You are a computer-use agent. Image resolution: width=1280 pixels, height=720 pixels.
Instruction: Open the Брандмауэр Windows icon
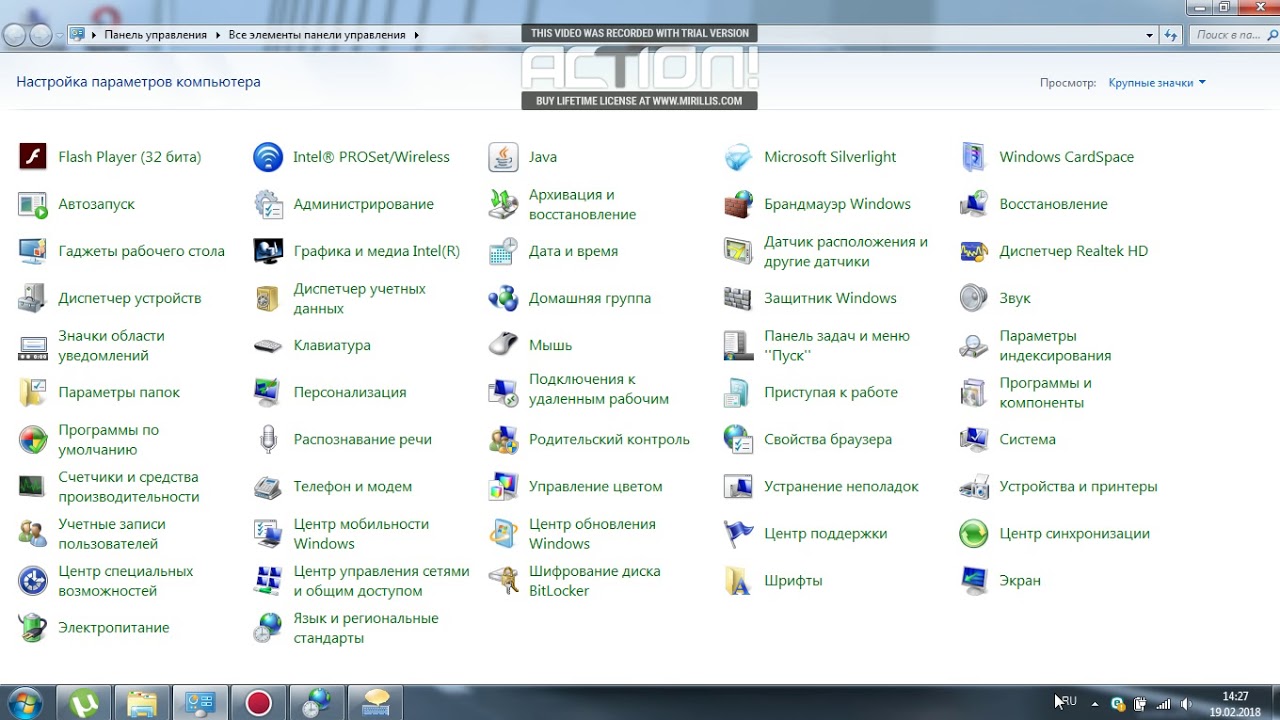[738, 204]
